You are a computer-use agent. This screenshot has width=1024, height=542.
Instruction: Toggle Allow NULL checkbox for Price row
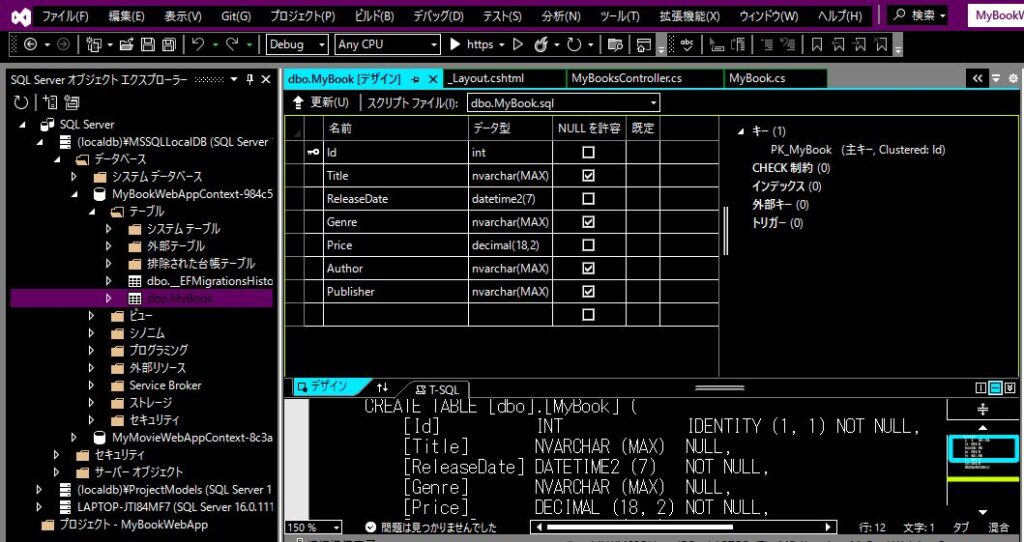tap(588, 245)
